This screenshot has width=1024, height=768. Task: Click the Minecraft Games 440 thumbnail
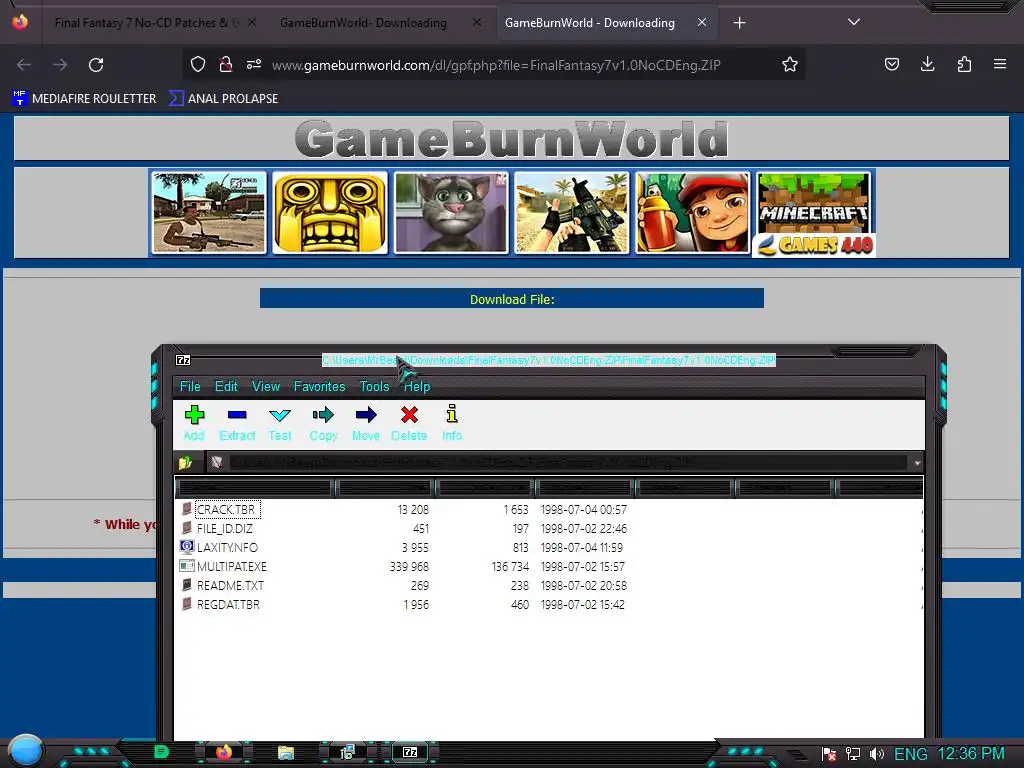coord(814,214)
